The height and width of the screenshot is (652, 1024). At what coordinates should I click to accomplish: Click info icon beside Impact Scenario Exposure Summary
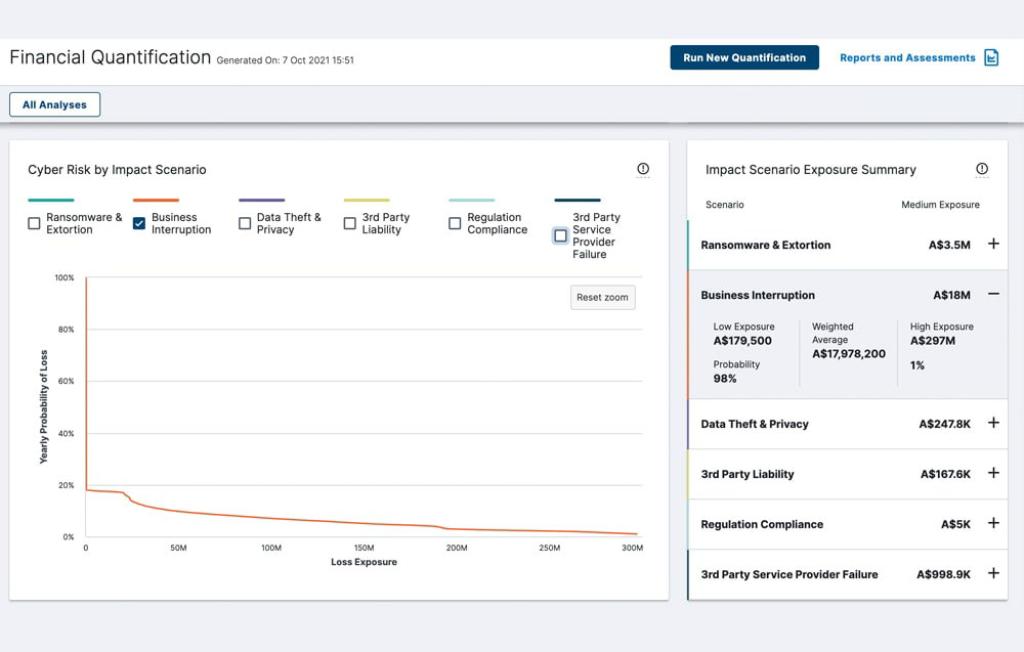tap(982, 169)
